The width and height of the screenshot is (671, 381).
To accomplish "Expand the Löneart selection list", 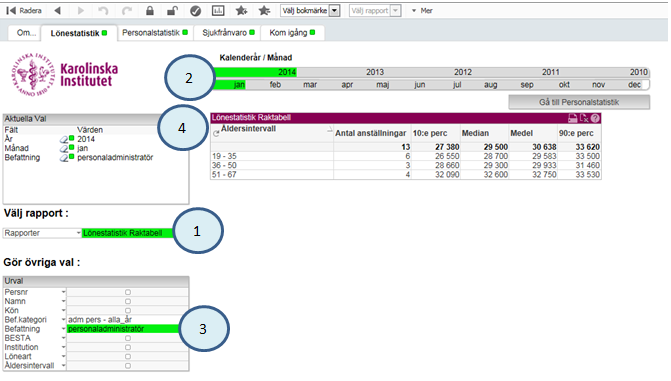I will [x=63, y=357].
